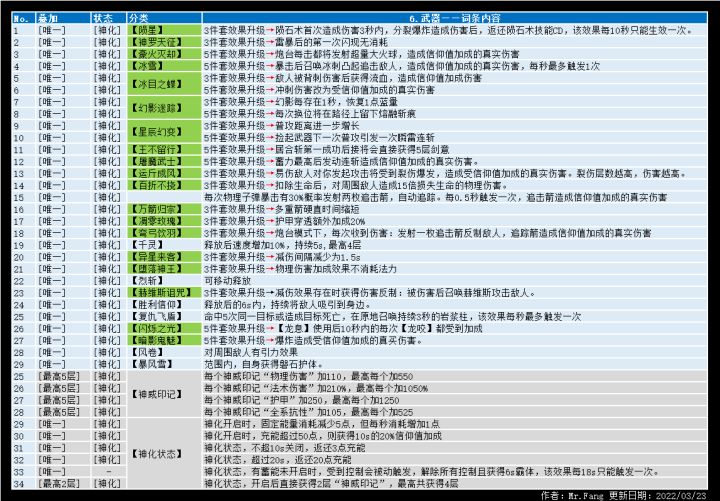Click the '充能超过50点' description in row 30

pos(323,436)
